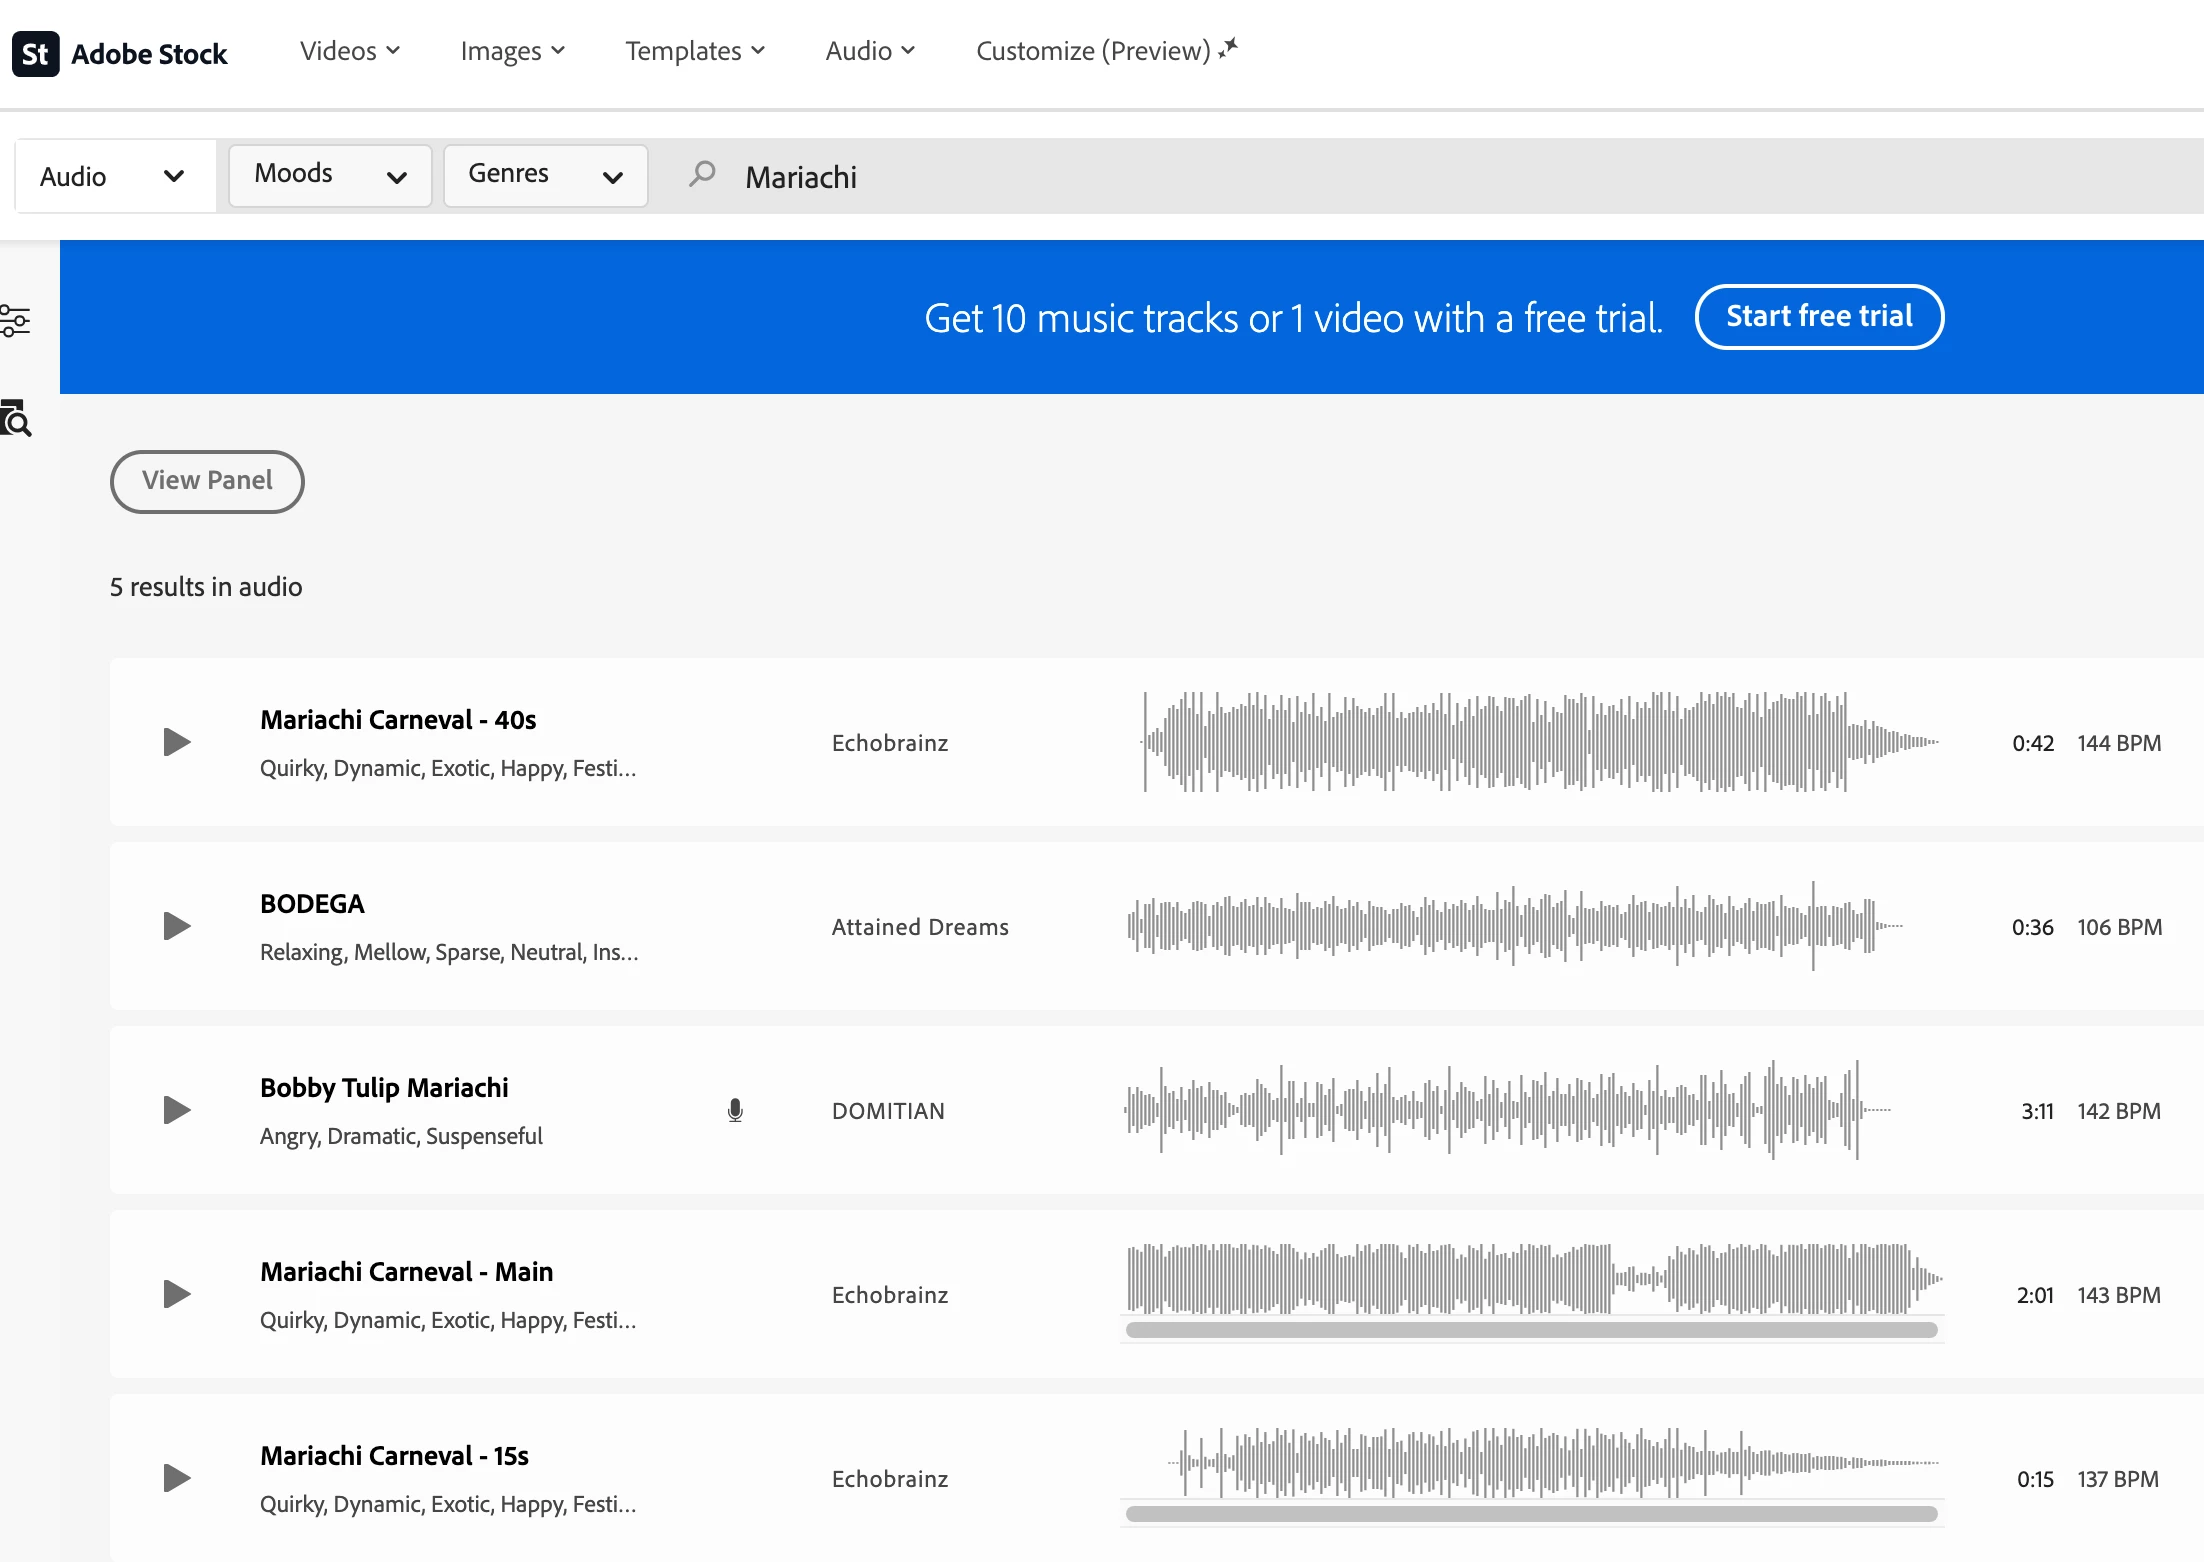2204x1562 pixels.
Task: Seek within Mariachi Carneval - 15s waveform
Action: click(1553, 1462)
